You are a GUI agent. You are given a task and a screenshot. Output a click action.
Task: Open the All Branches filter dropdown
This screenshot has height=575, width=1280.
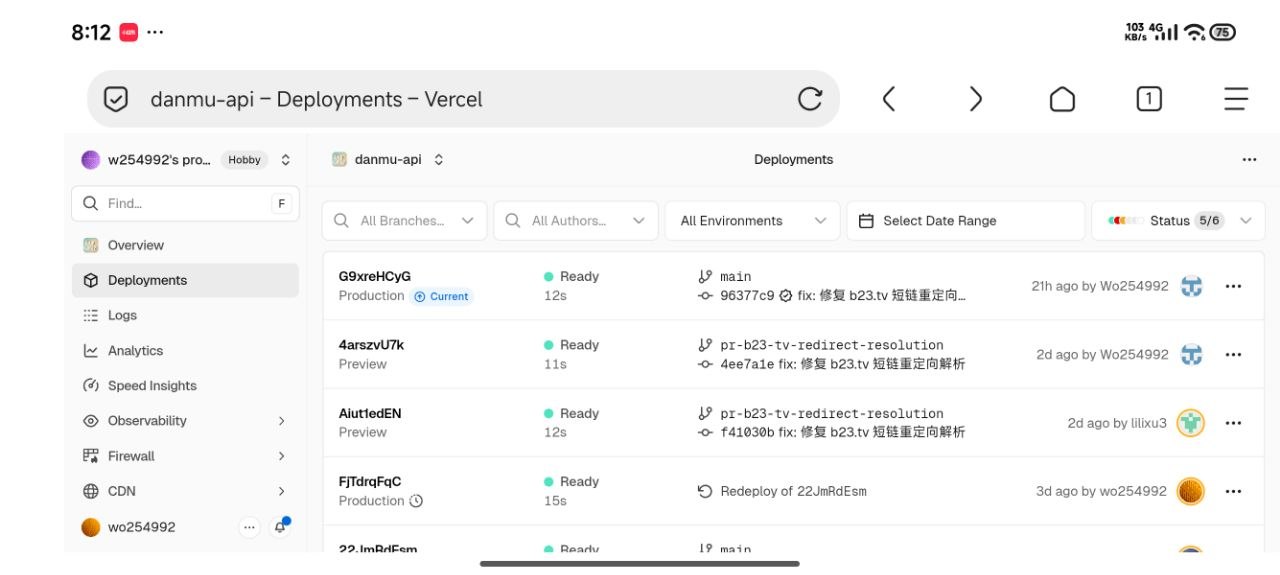click(404, 221)
